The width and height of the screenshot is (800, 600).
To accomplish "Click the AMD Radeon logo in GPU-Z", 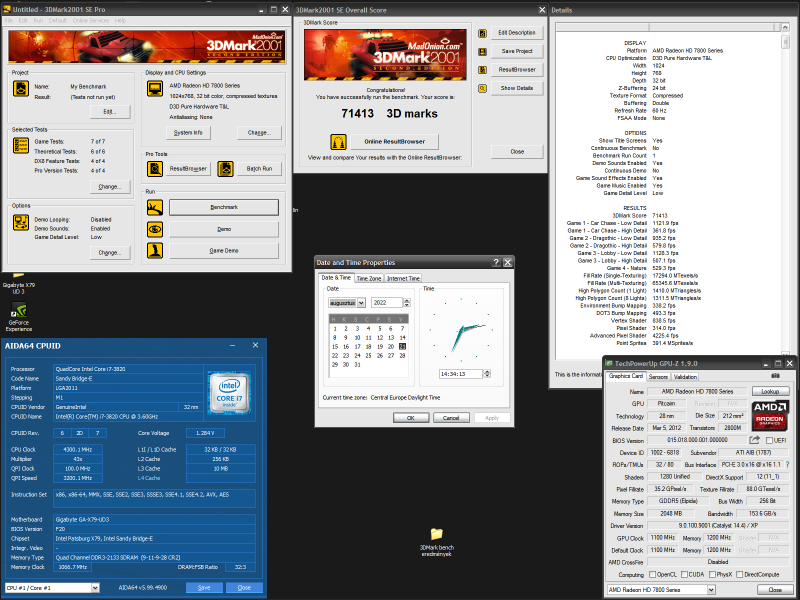I will (769, 415).
